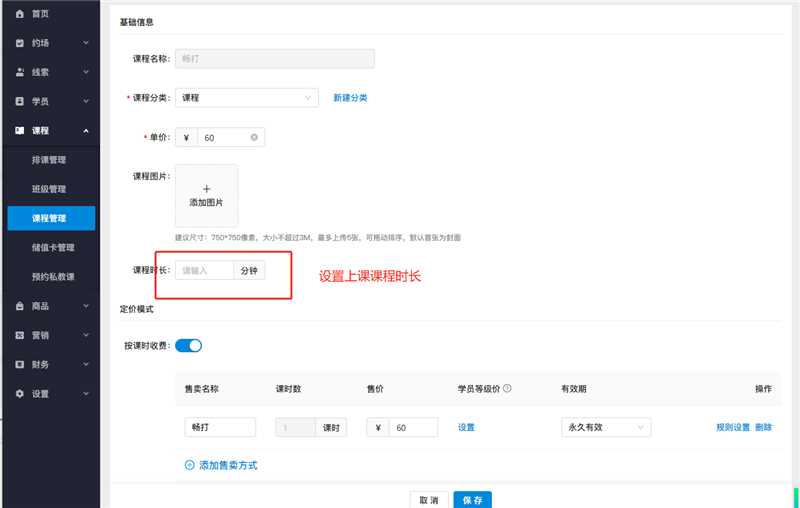Open 预约私教课 submenu item
The width and height of the screenshot is (800, 508).
point(53,276)
